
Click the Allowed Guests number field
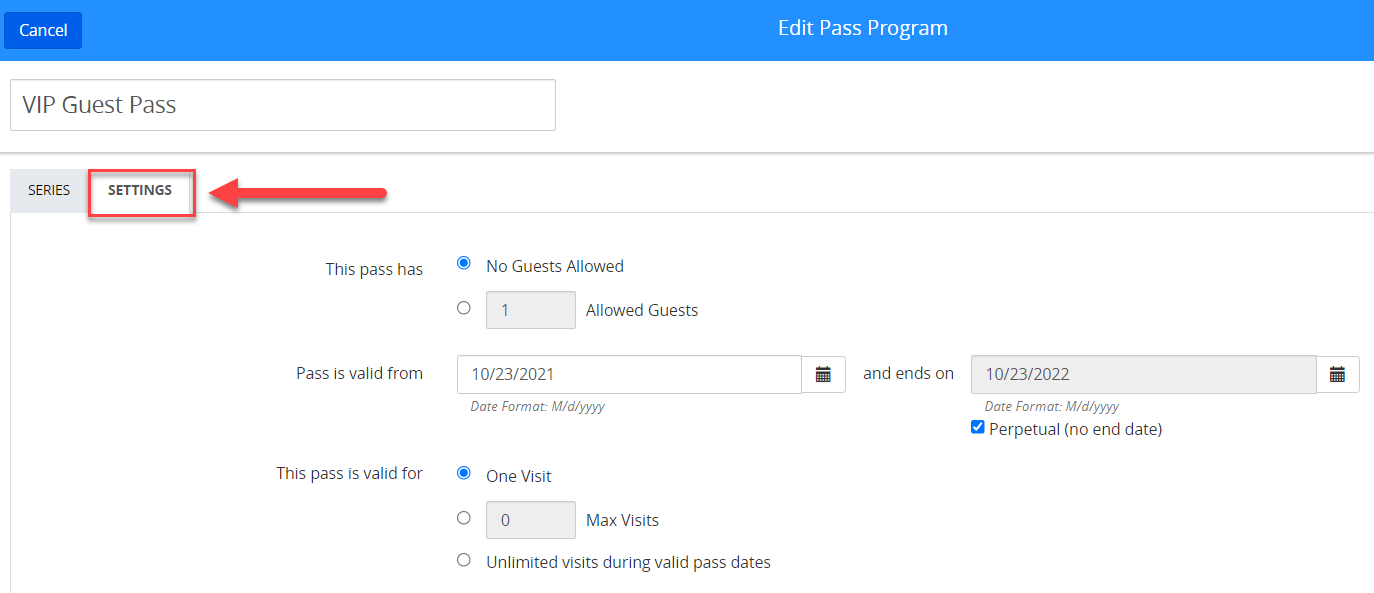coord(530,309)
